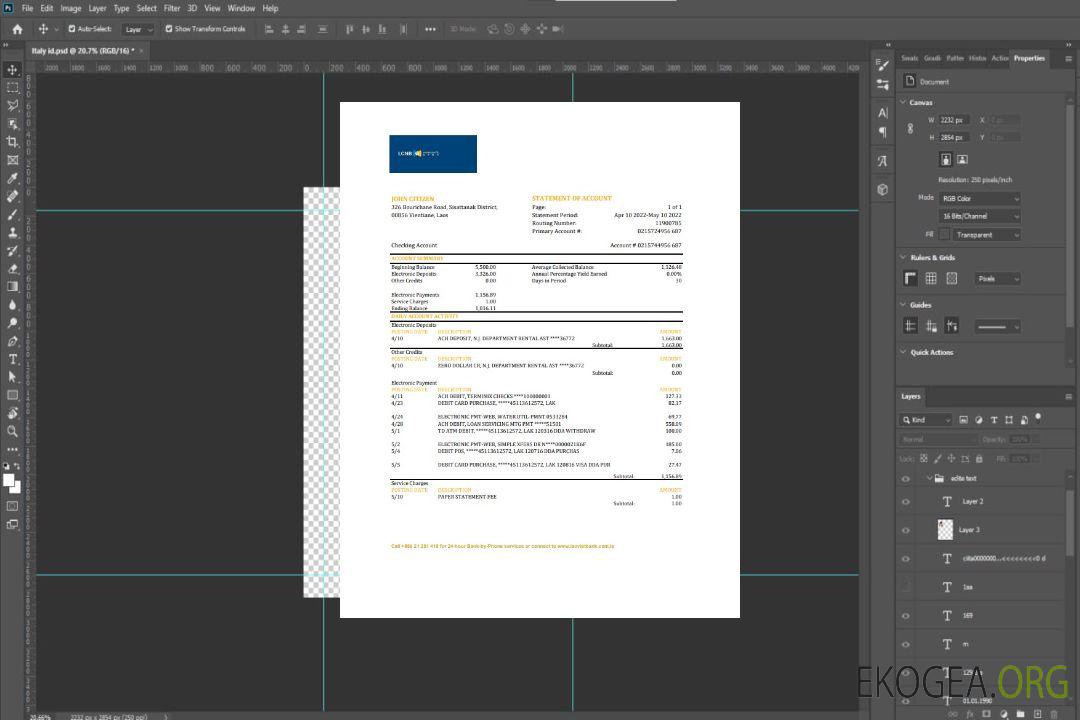Screen dimensions: 1080x720
Task: Select the Layer 3 layer
Action: 969,529
